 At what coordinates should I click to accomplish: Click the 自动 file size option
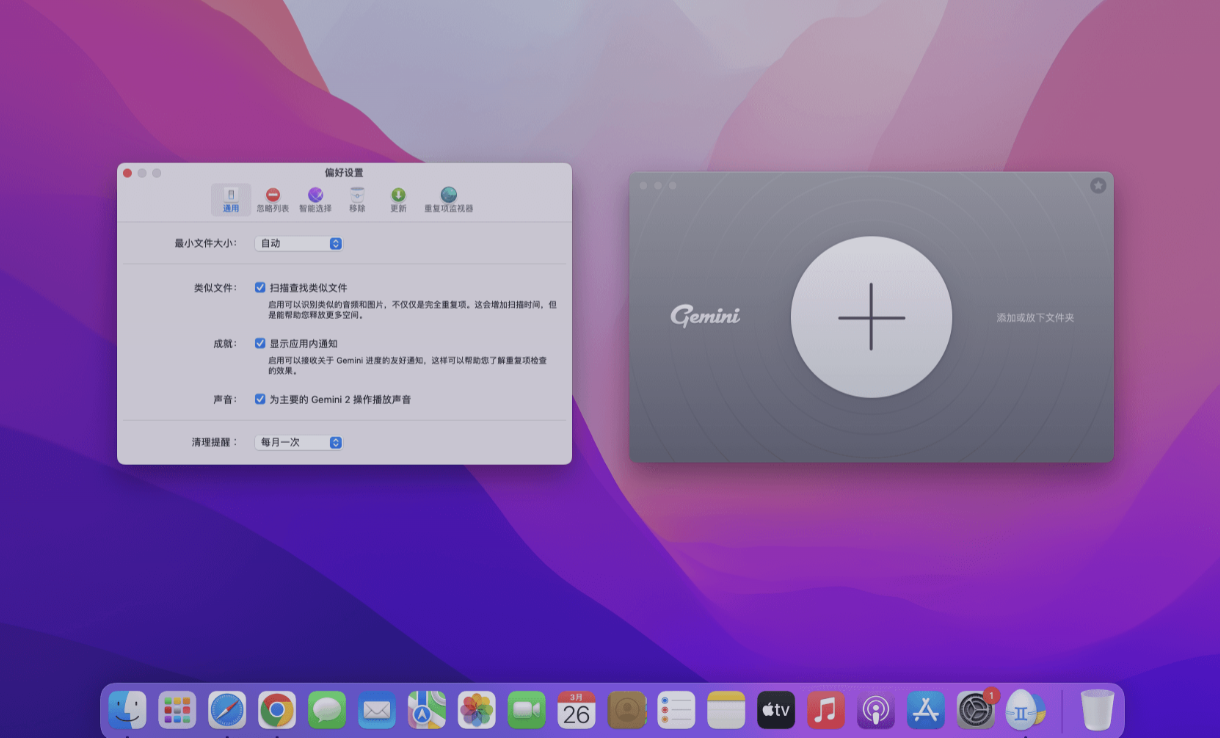click(298, 242)
